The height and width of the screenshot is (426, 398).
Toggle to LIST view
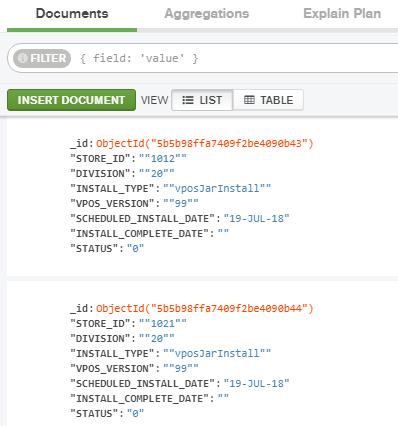[x=202, y=100]
